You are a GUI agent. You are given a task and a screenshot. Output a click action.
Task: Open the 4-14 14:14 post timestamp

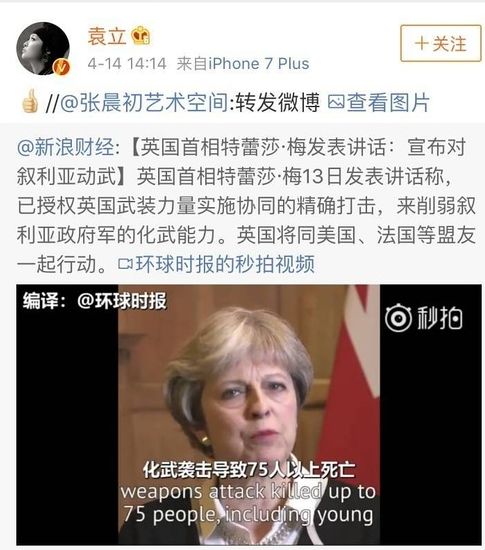point(127,64)
